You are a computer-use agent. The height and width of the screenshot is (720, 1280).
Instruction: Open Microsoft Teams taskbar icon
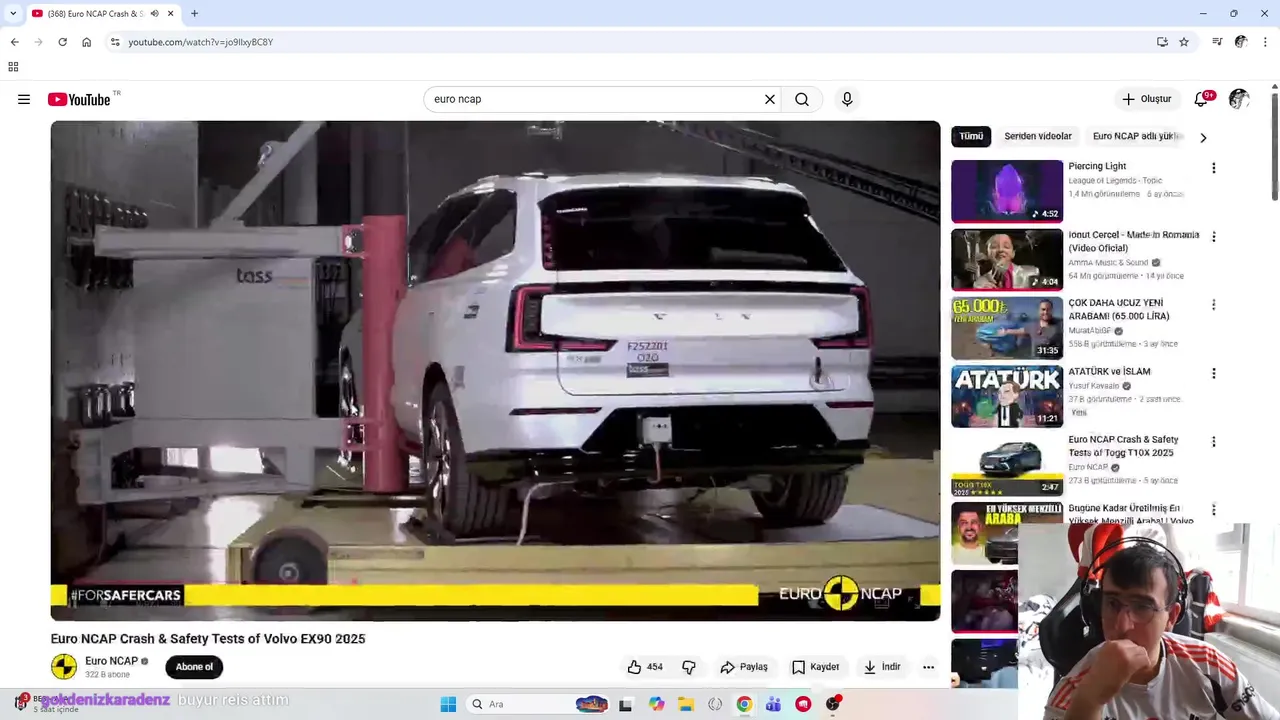tap(773, 704)
